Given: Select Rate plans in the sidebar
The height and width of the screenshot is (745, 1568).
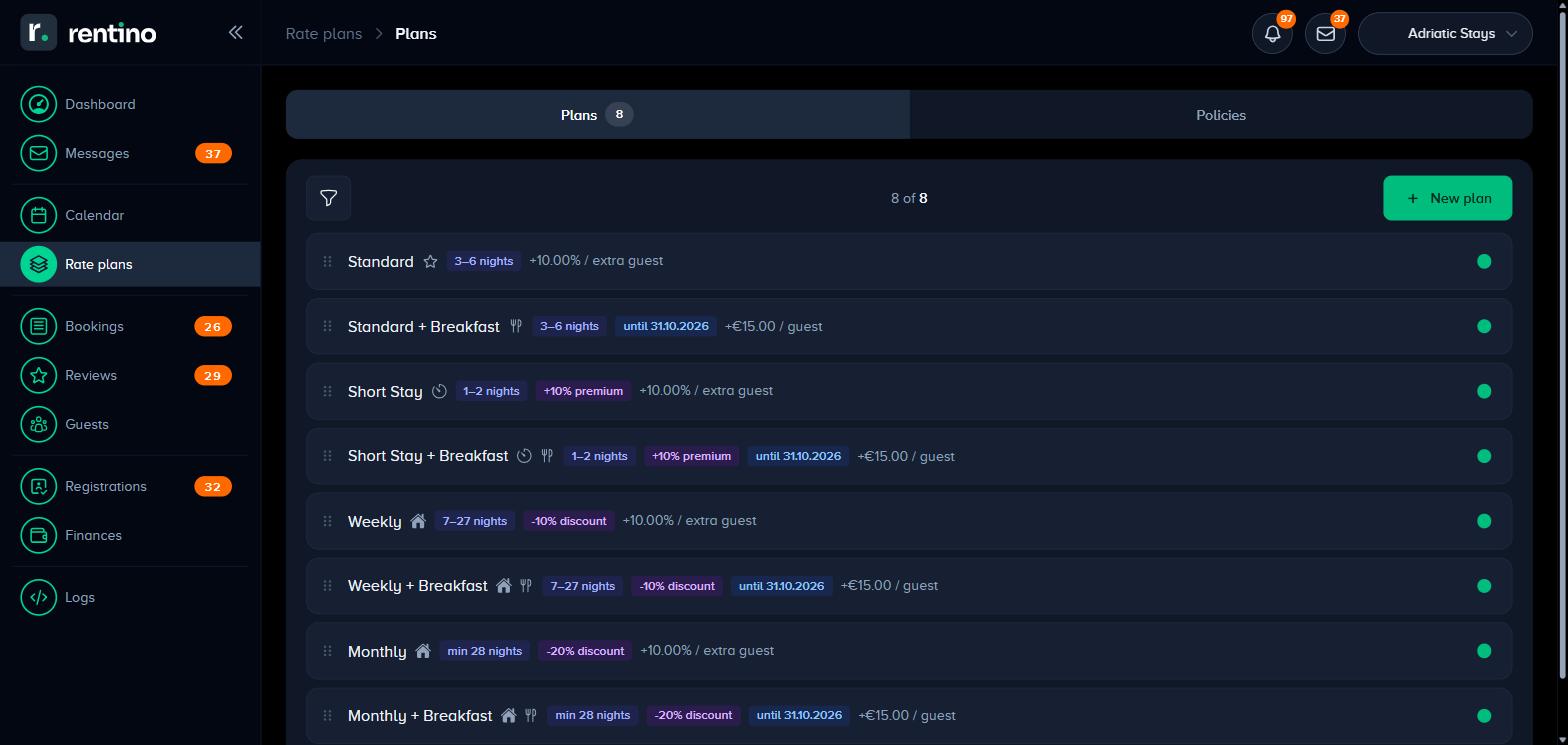Looking at the screenshot, I should pos(130,264).
